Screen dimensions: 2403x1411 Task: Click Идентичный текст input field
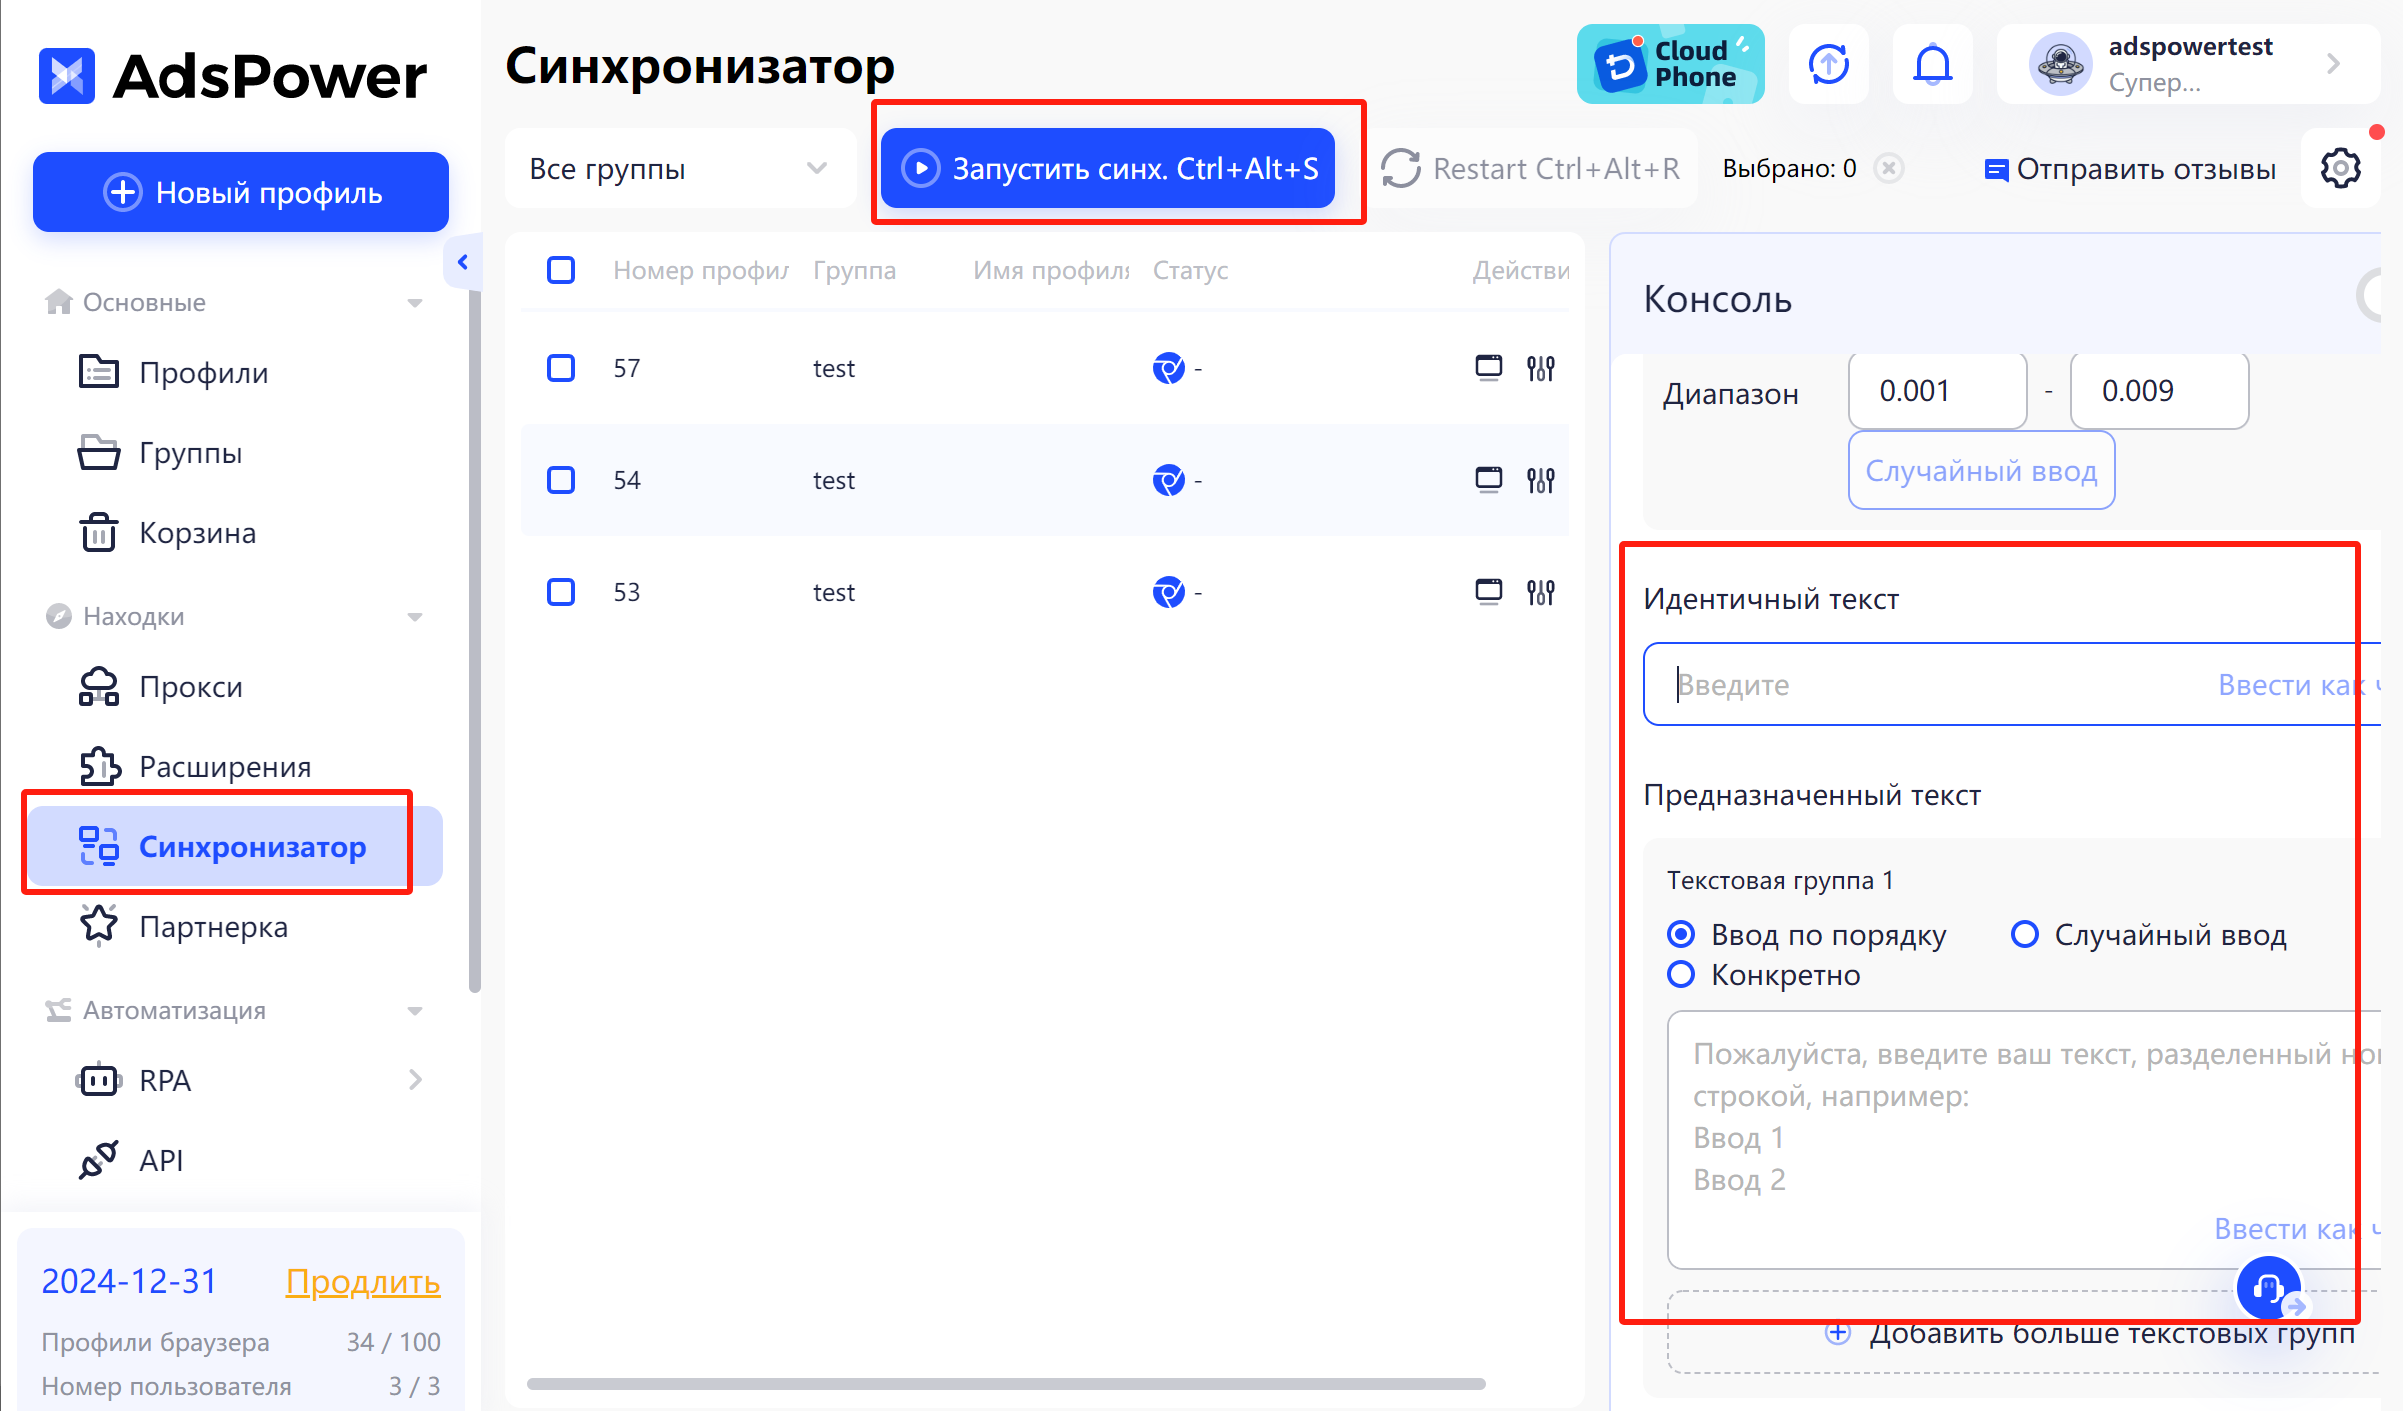click(1931, 684)
